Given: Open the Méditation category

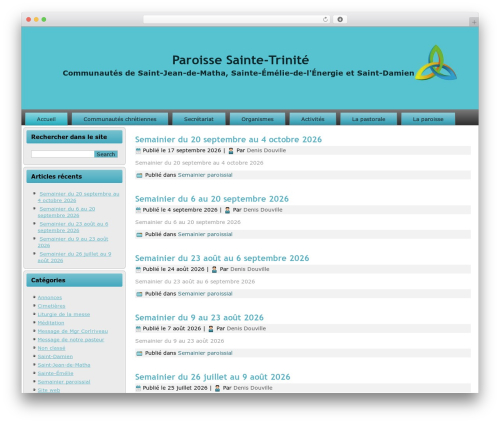Looking at the screenshot, I should tap(51, 323).
